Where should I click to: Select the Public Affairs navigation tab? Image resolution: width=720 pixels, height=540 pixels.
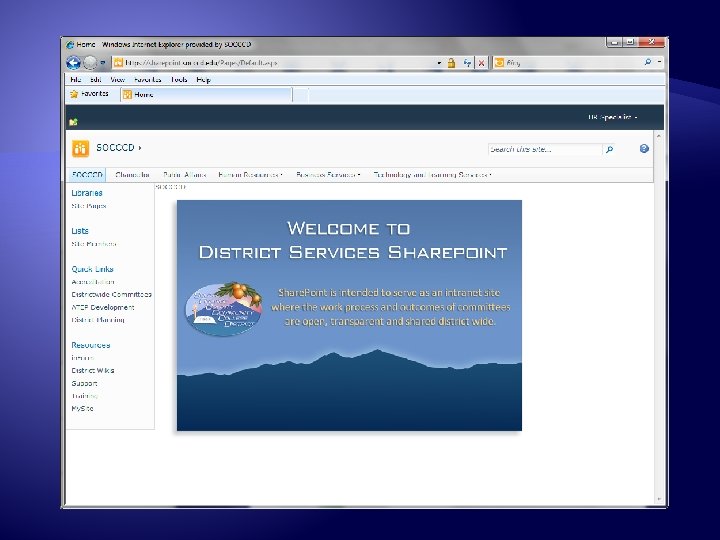(x=185, y=175)
